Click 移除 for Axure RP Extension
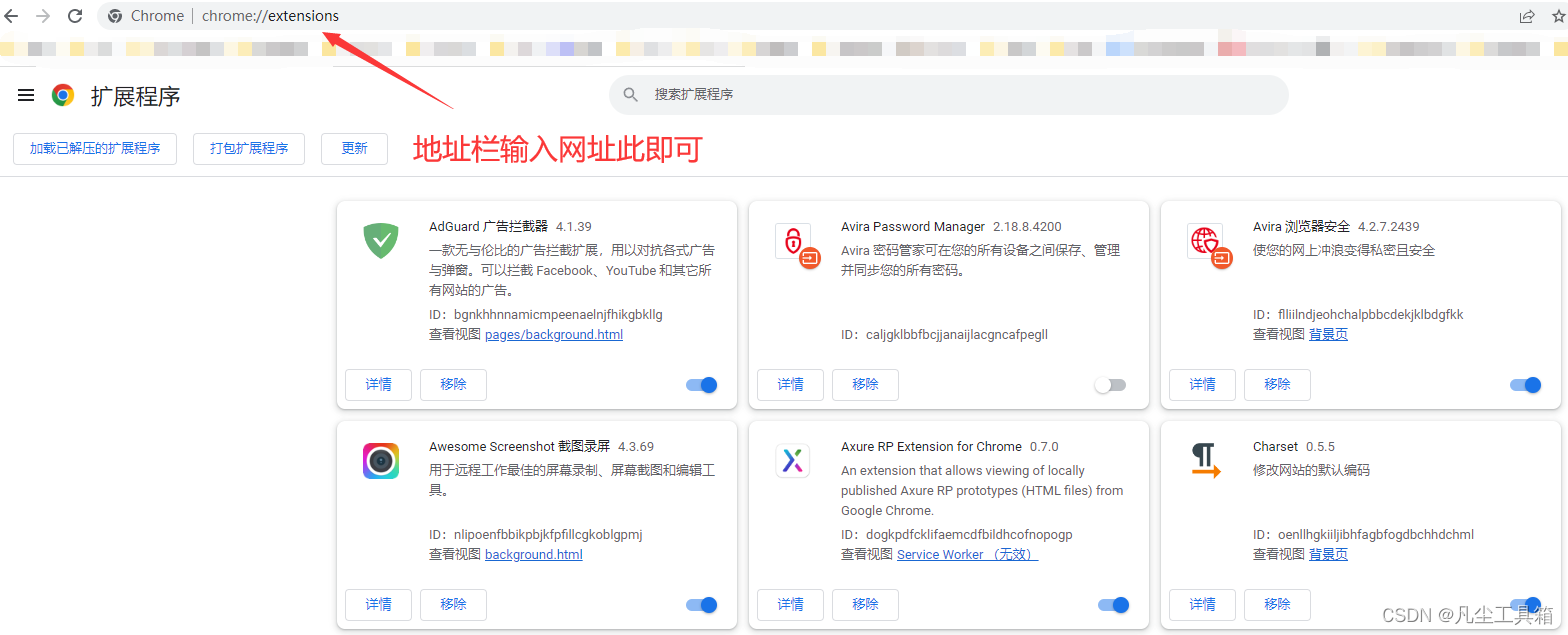This screenshot has width=1568, height=635. [865, 605]
